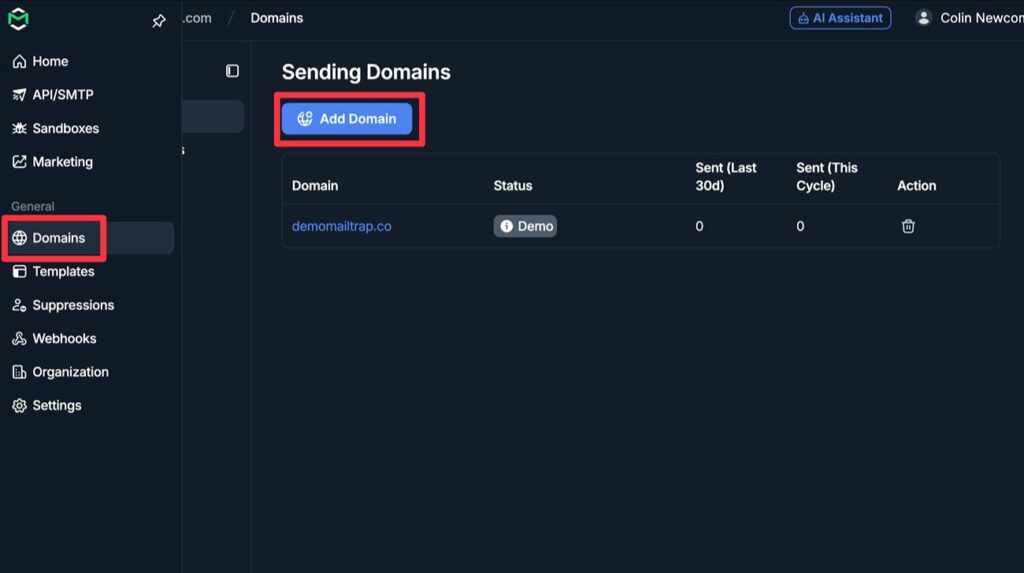The height and width of the screenshot is (573, 1024).
Task: Click the Home house icon
Action: (x=20, y=61)
